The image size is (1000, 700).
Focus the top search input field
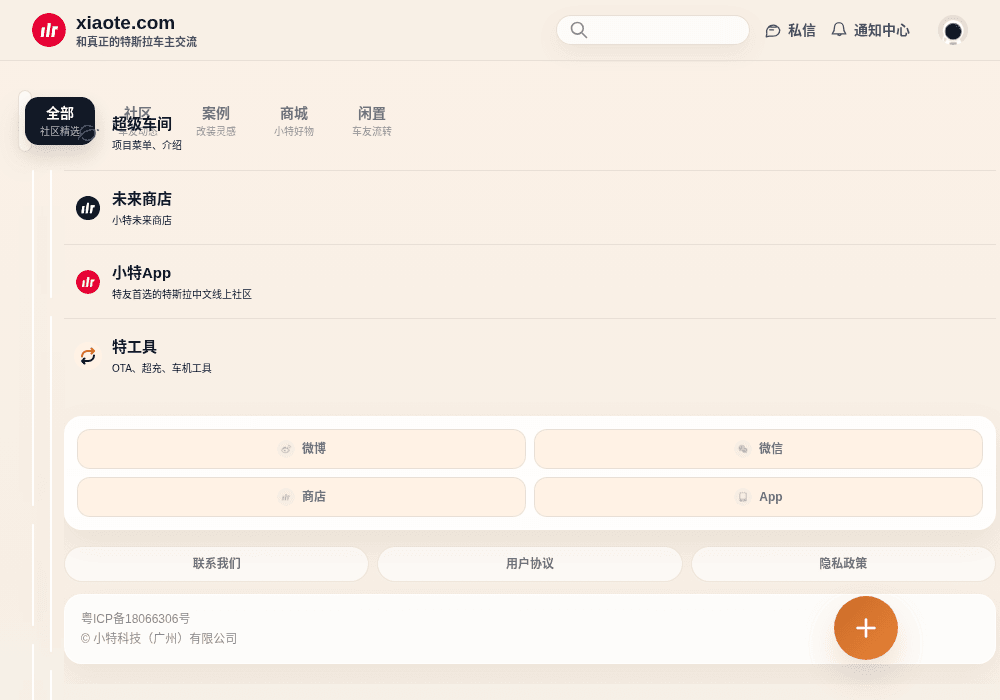[652, 30]
